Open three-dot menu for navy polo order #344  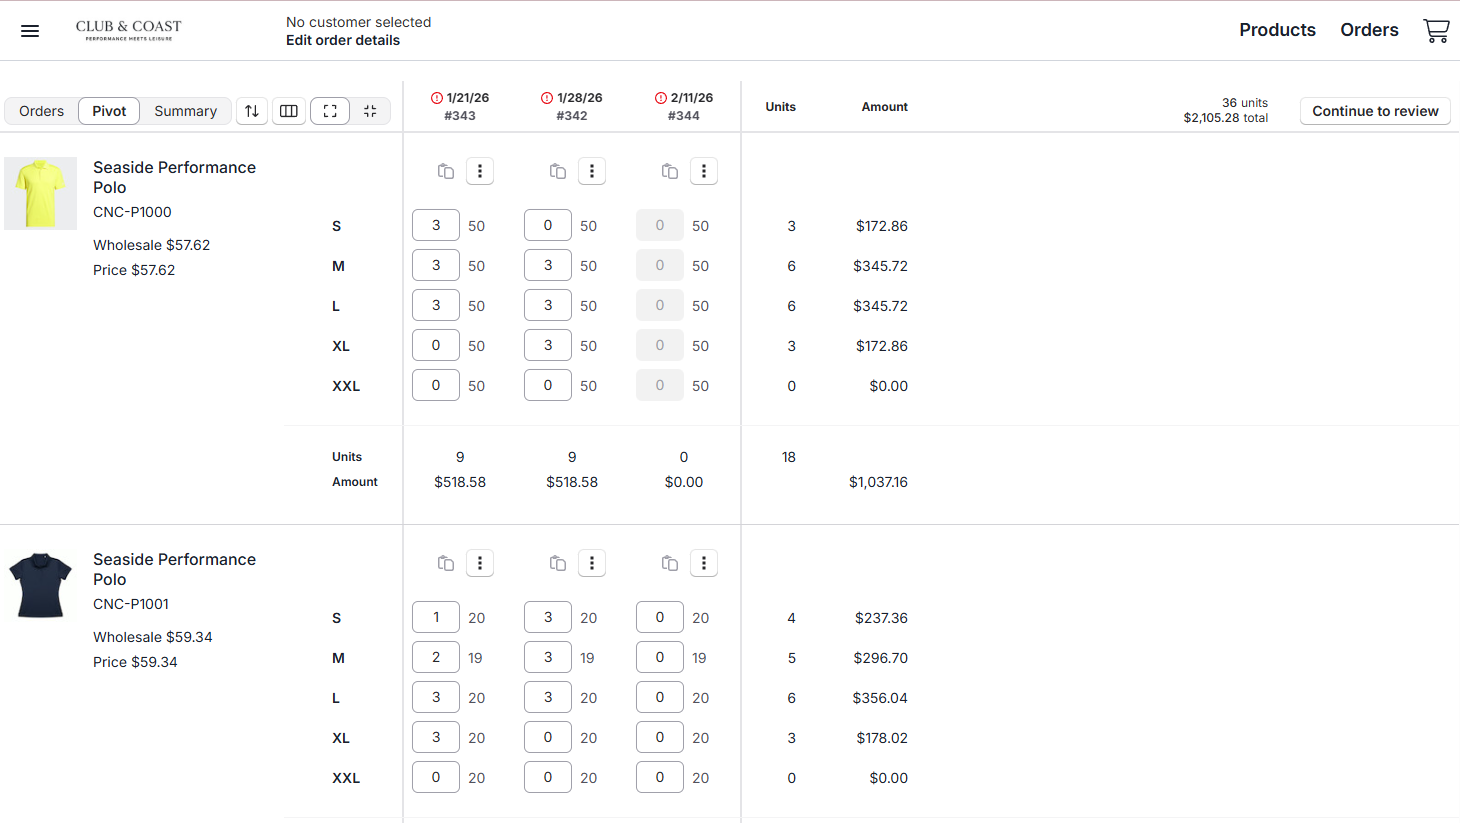click(x=704, y=564)
